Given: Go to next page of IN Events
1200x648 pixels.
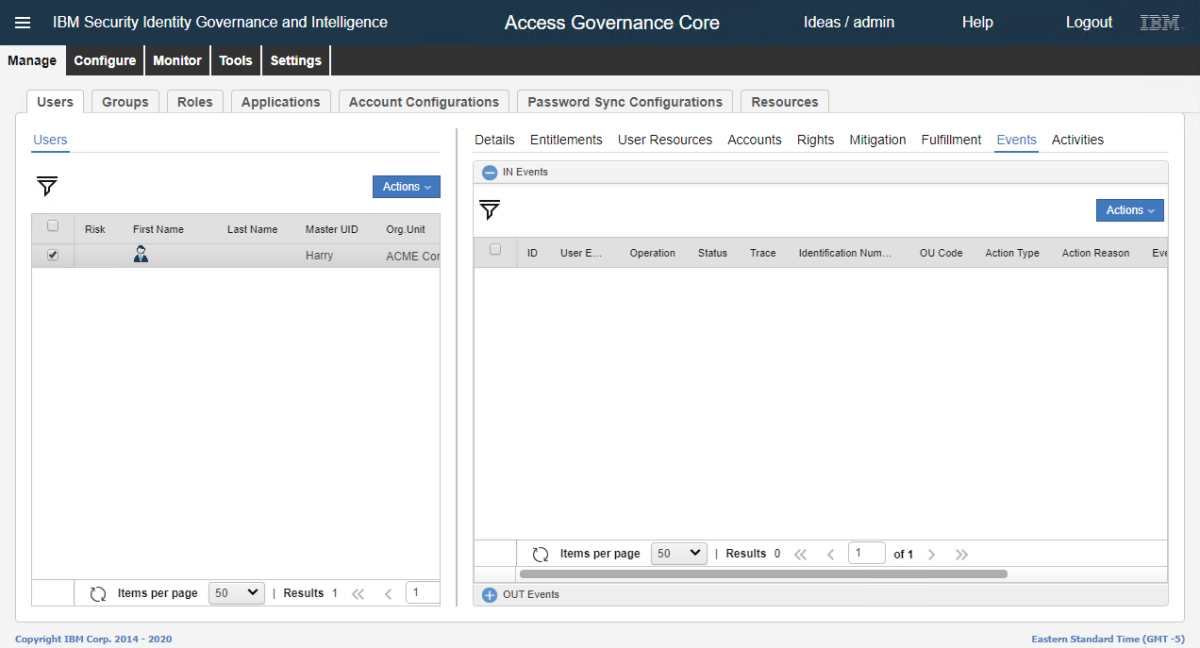Looking at the screenshot, I should coord(931,554).
